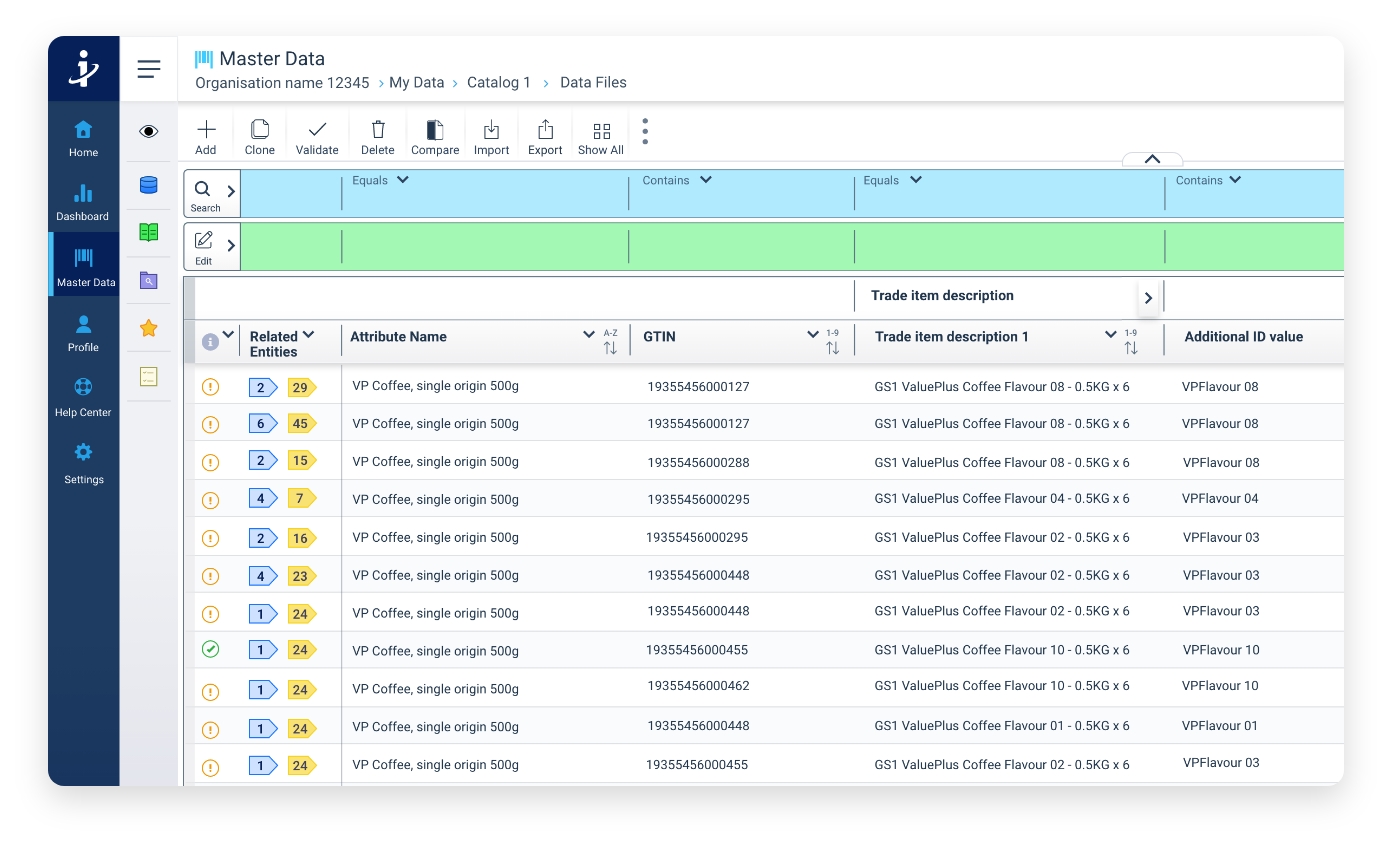Image resolution: width=1392 pixels, height=846 pixels.
Task: Click Show All grid icon
Action: coord(601,138)
